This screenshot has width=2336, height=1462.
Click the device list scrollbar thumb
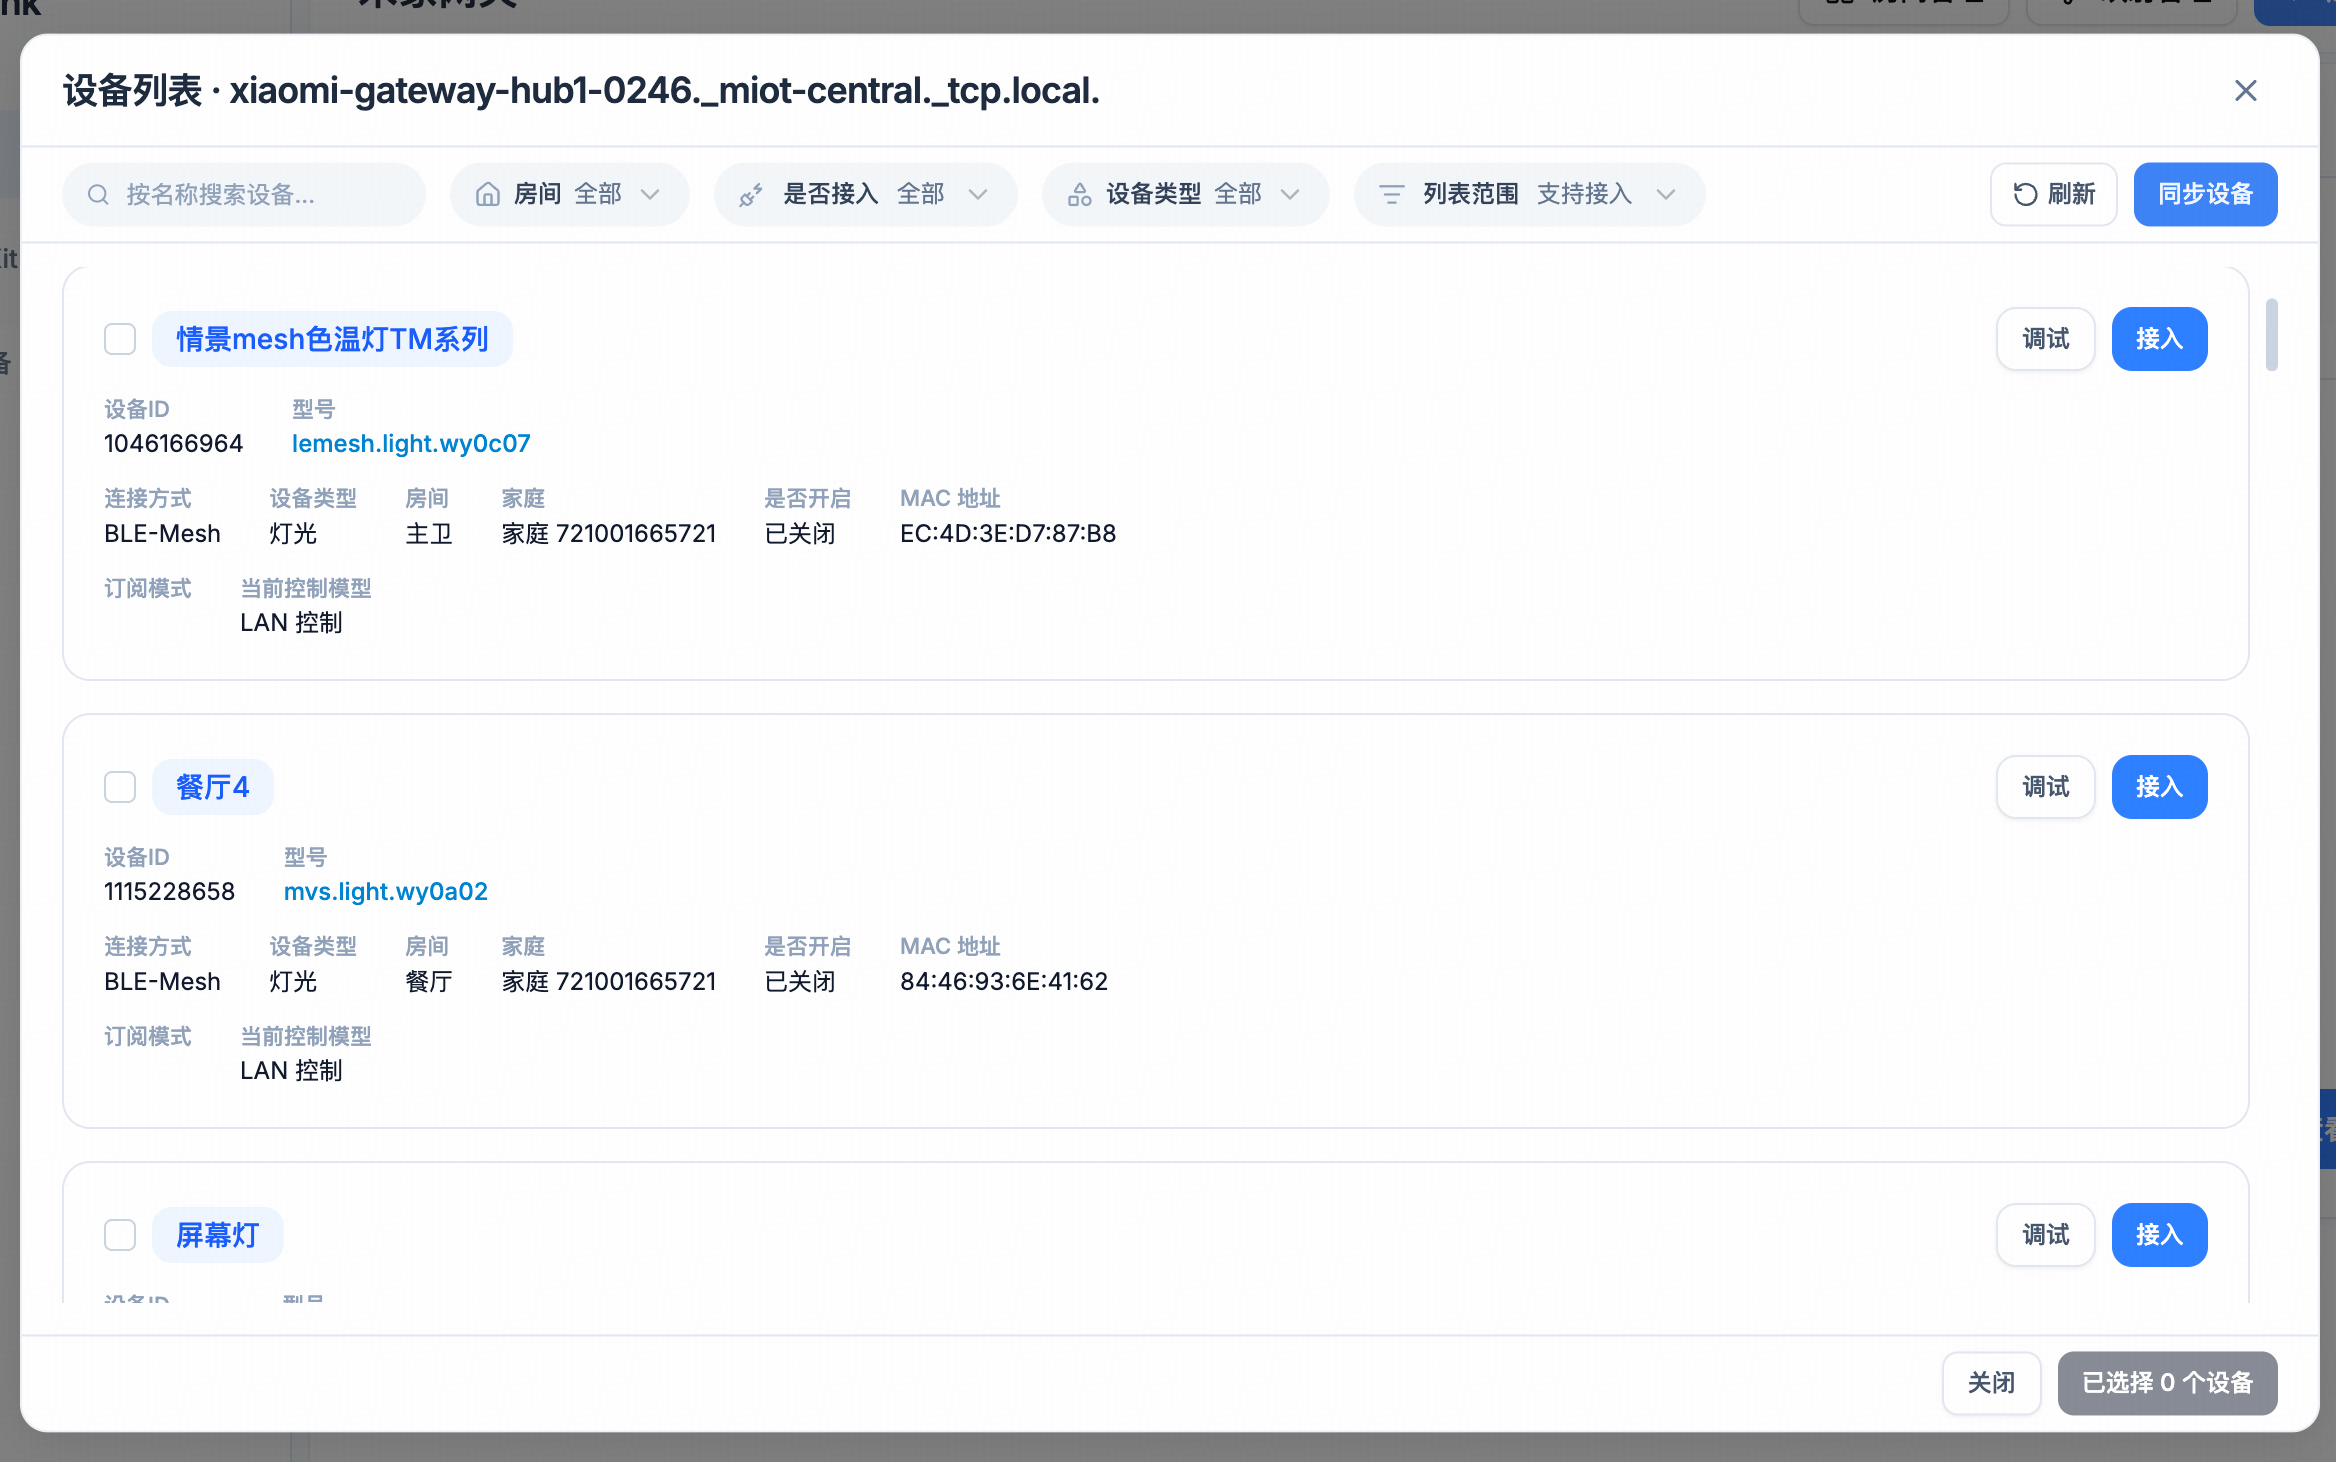coord(2271,334)
